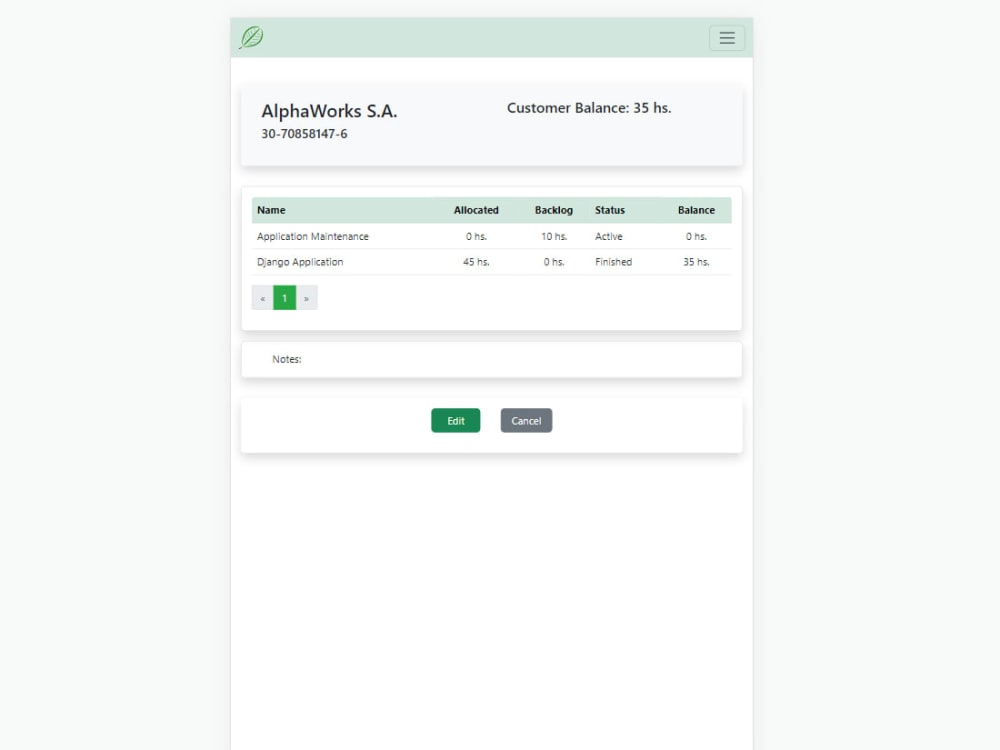1000x750 pixels.
Task: Select the Application Maintenance row
Action: click(x=312, y=236)
